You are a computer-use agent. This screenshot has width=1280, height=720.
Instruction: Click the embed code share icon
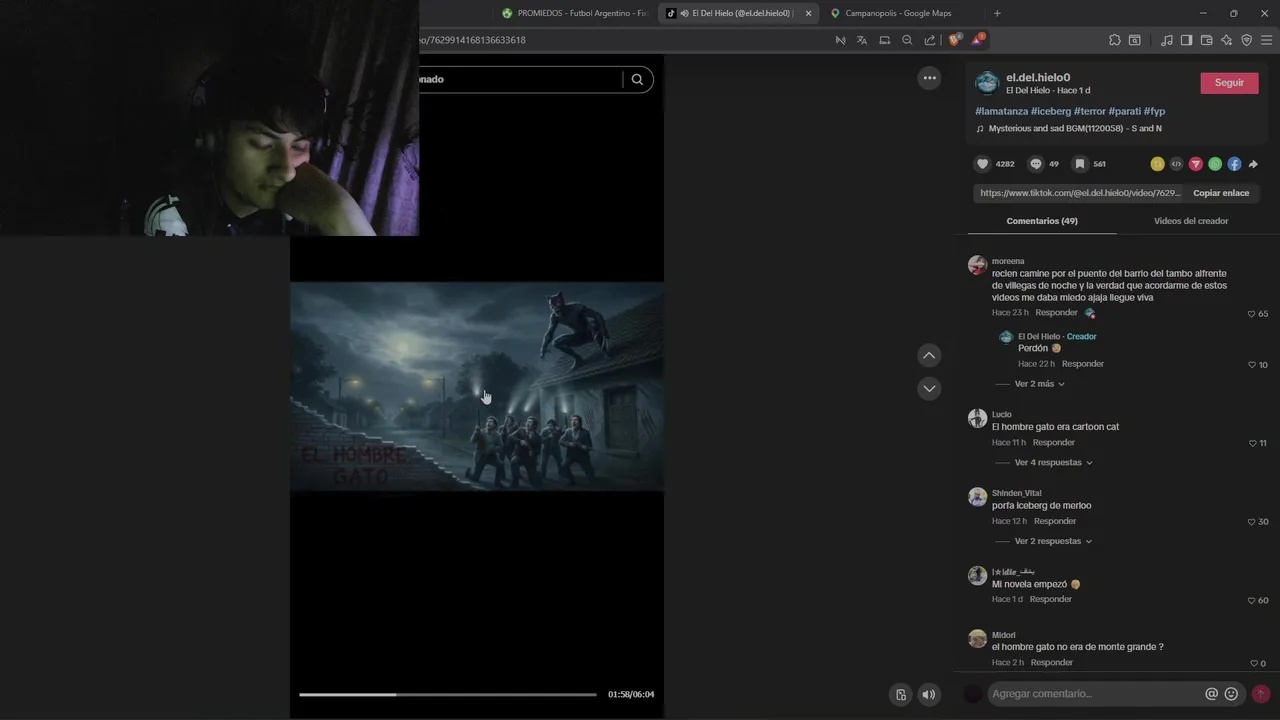[1176, 164]
